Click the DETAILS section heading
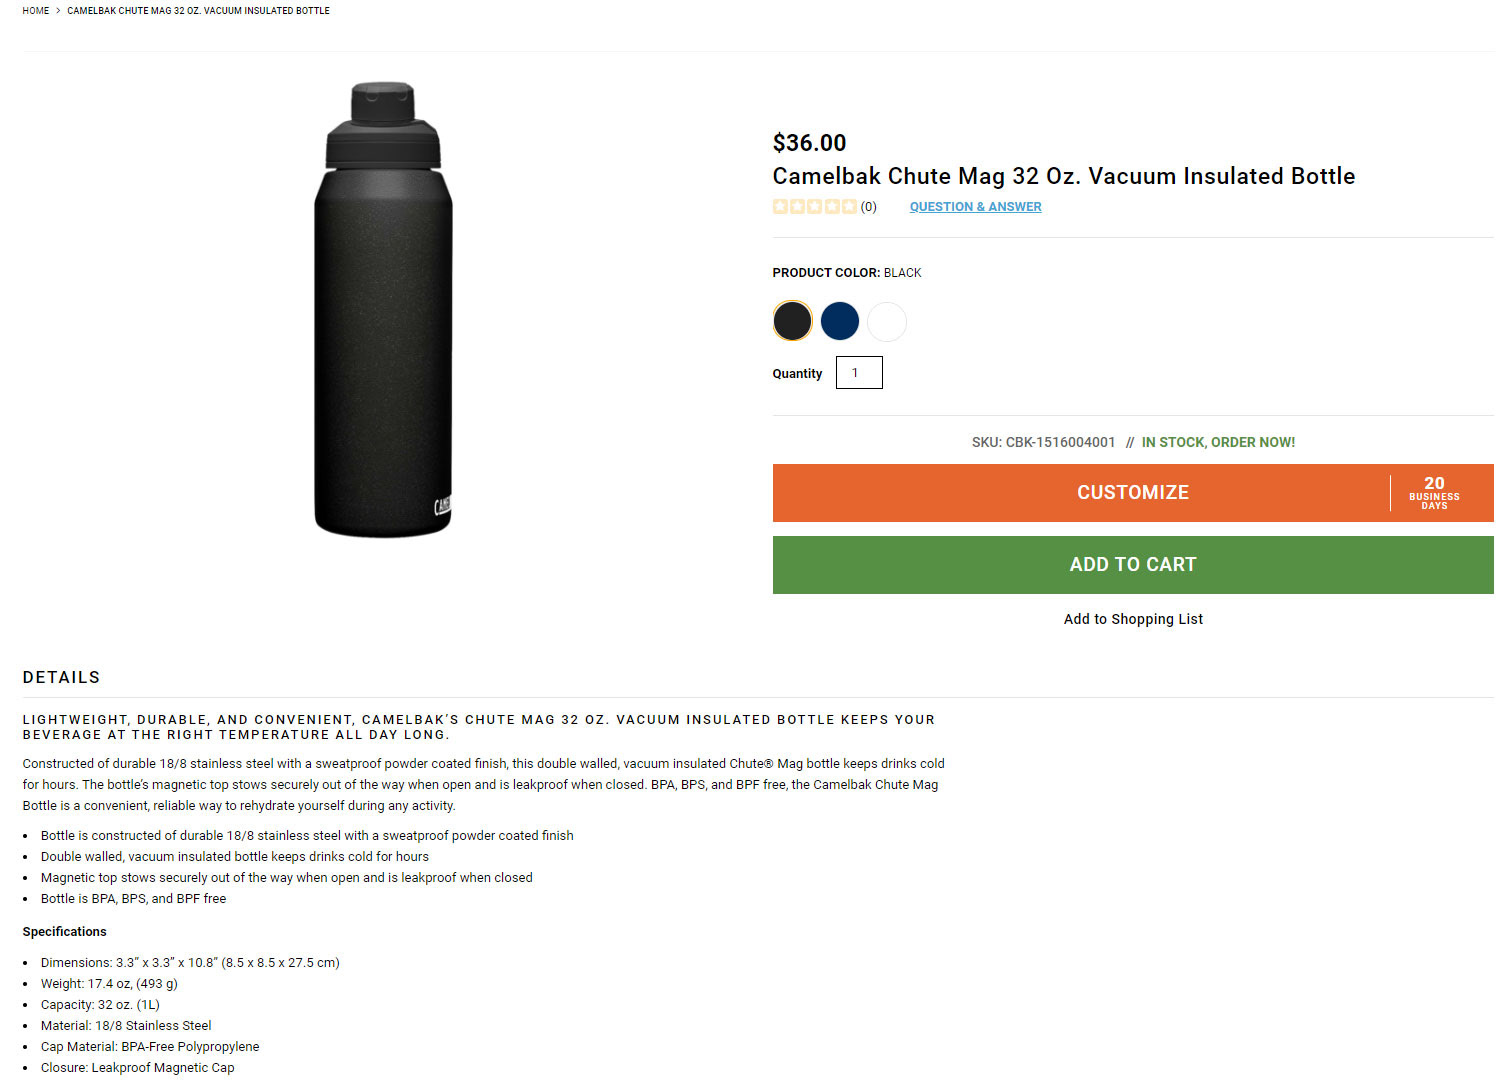Image resolution: width=1511 pixels, height=1084 pixels. coord(61,677)
